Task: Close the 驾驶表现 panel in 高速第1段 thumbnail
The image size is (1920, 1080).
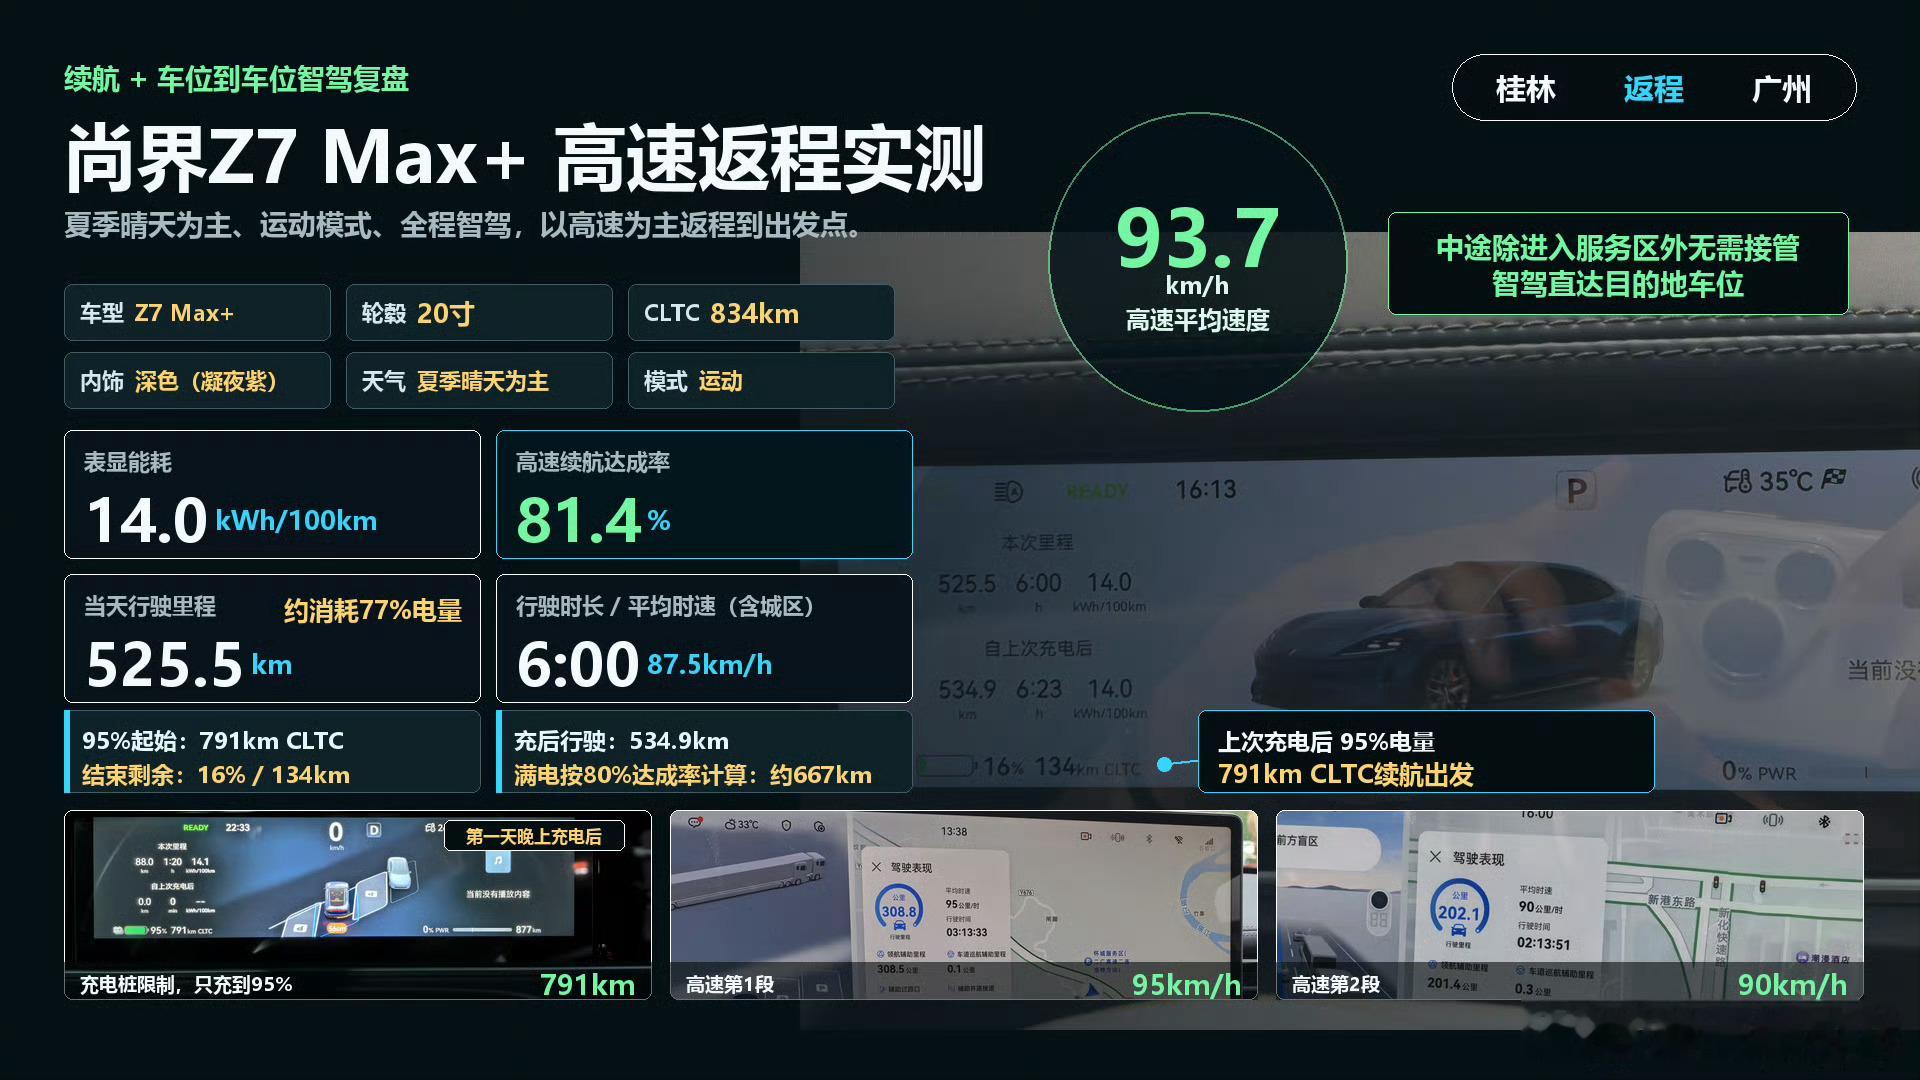Action: pos(876,867)
